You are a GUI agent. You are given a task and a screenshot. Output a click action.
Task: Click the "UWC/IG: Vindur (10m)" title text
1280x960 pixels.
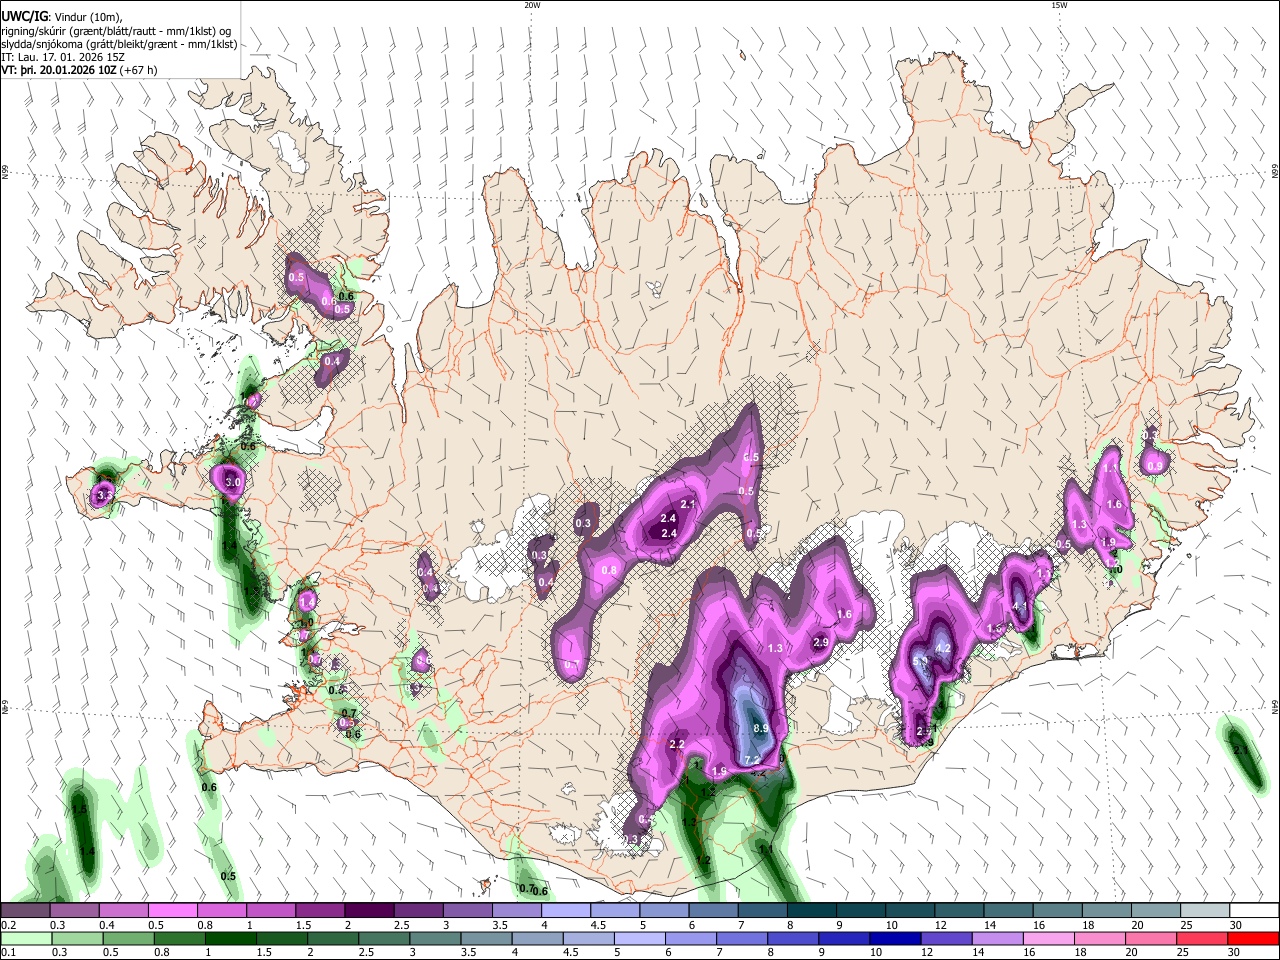pyautogui.click(x=62, y=17)
